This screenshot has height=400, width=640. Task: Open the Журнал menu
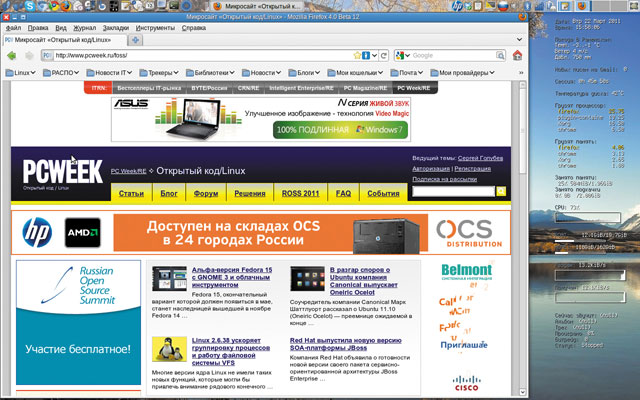[x=84, y=28]
